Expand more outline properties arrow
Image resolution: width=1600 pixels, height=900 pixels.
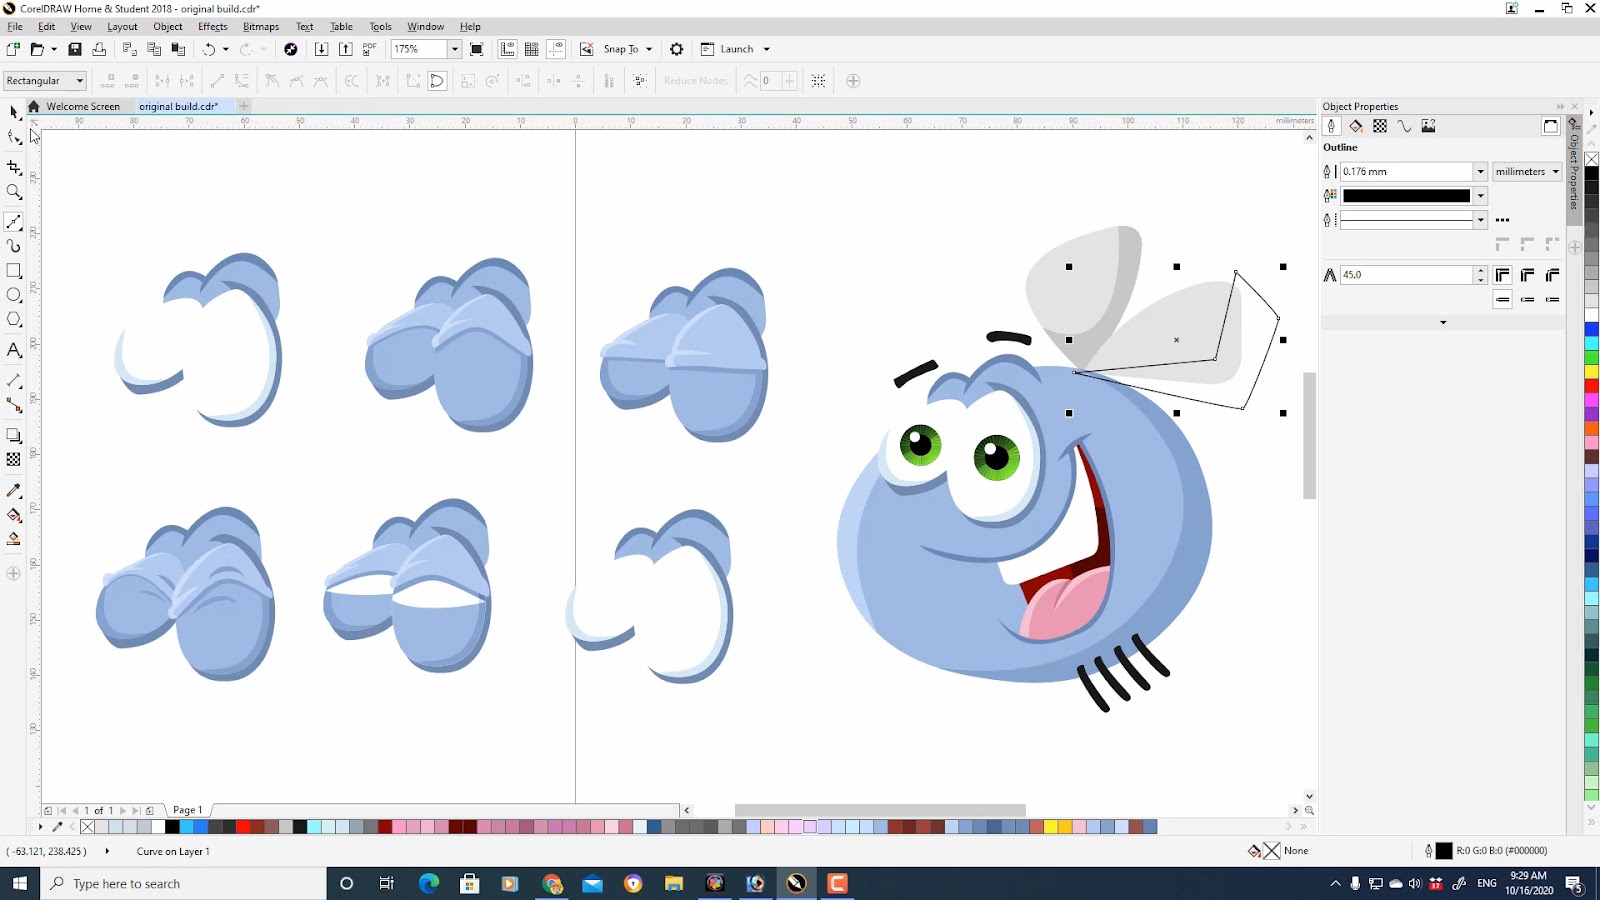click(1443, 322)
